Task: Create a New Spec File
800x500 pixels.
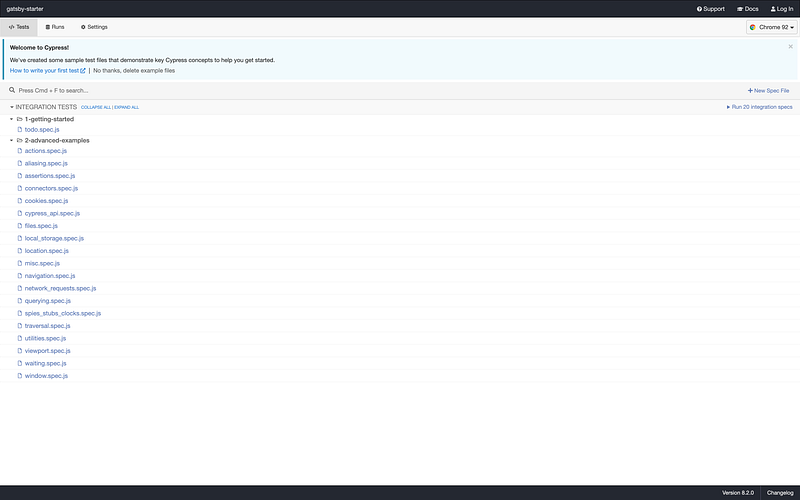Action: [x=768, y=90]
